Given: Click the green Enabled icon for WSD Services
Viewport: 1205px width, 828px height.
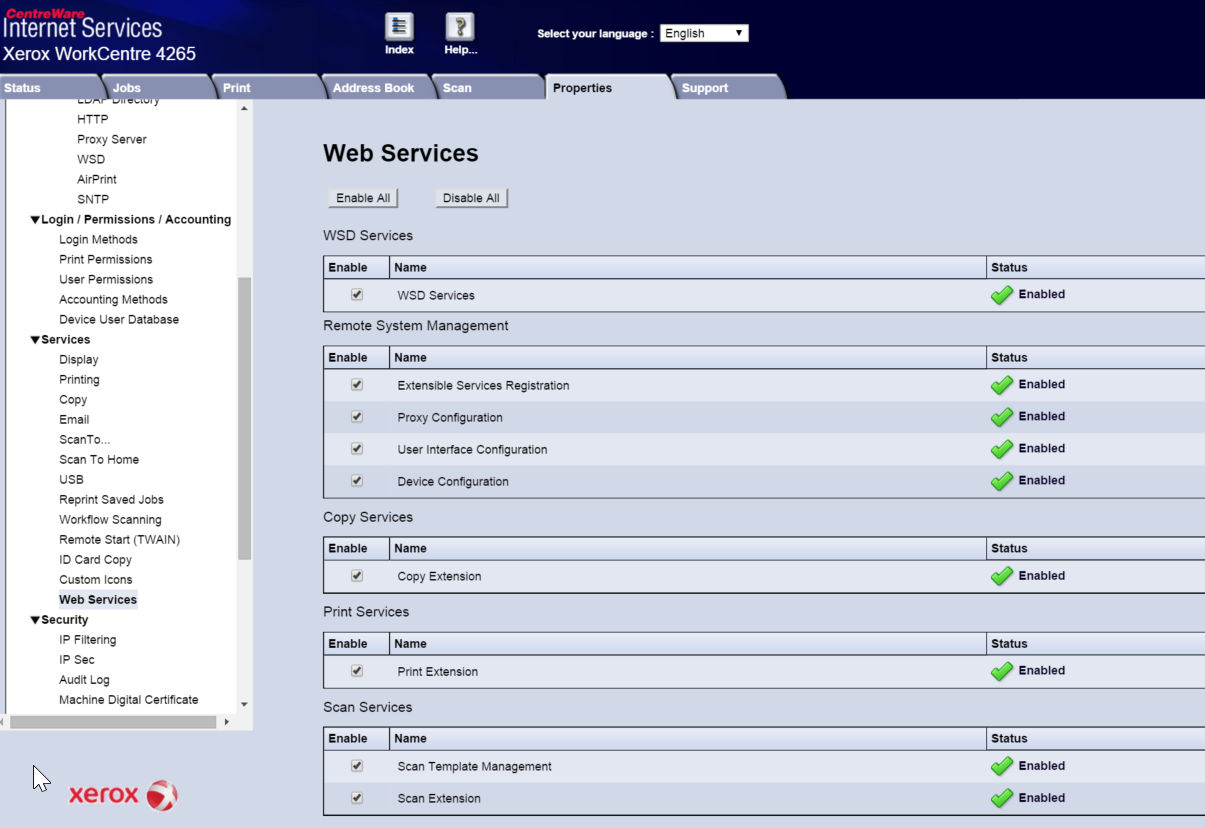Looking at the screenshot, I should click(x=1001, y=294).
